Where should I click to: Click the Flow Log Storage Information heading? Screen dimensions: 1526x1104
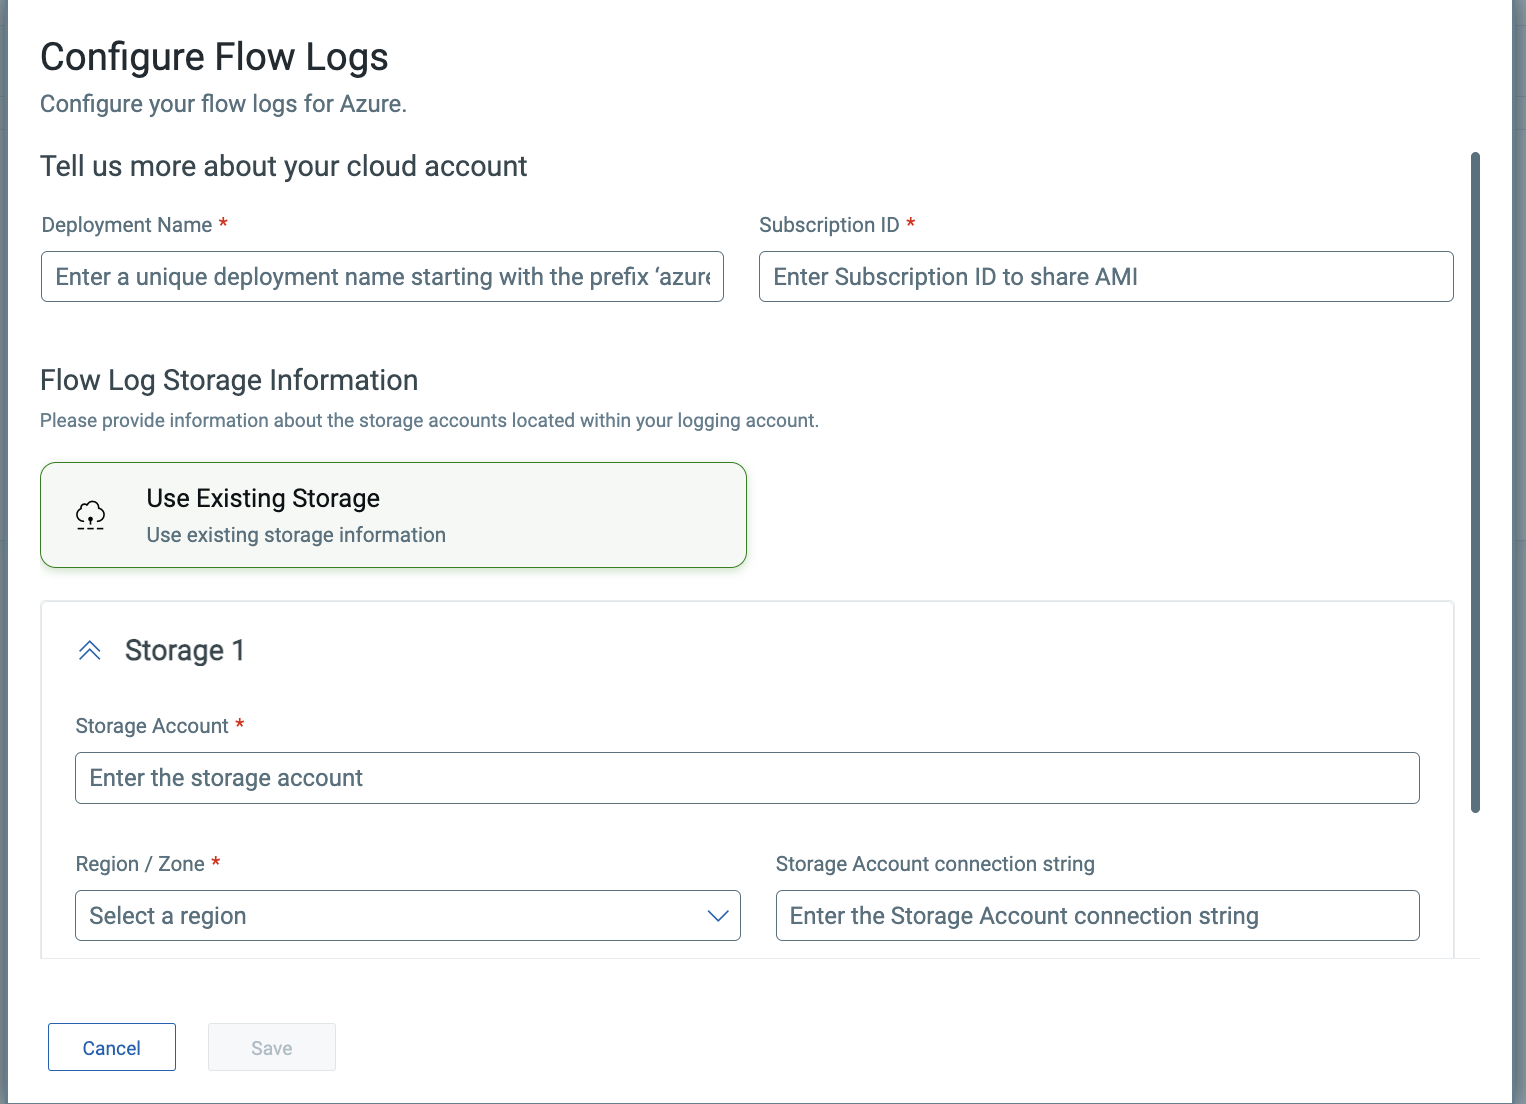[228, 380]
